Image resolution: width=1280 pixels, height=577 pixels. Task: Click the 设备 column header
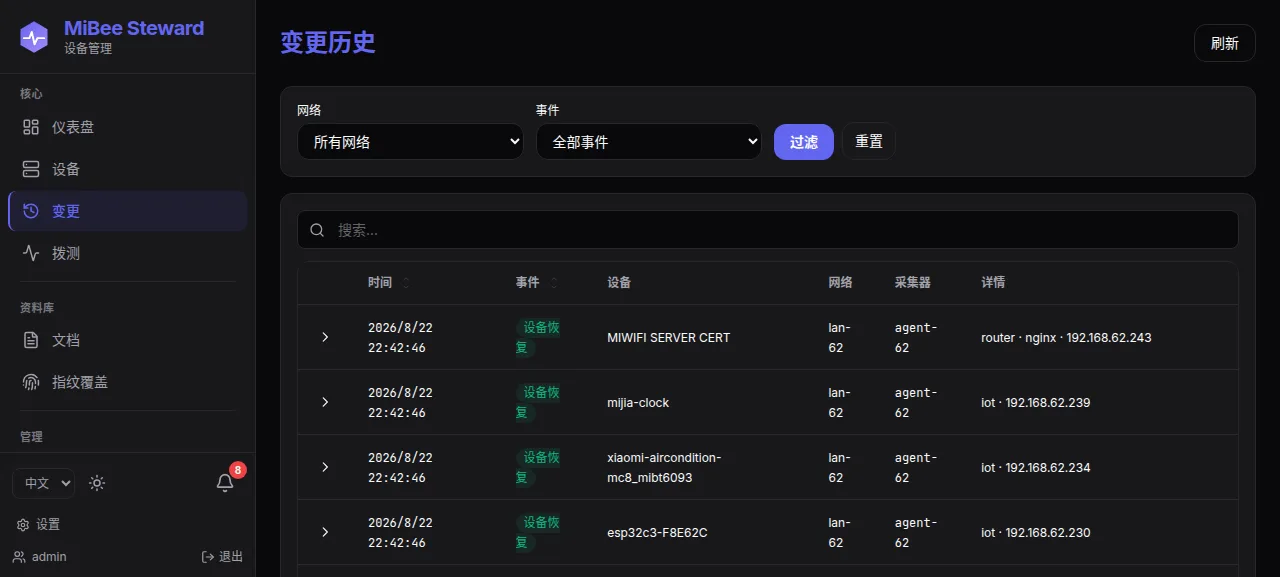(x=619, y=283)
